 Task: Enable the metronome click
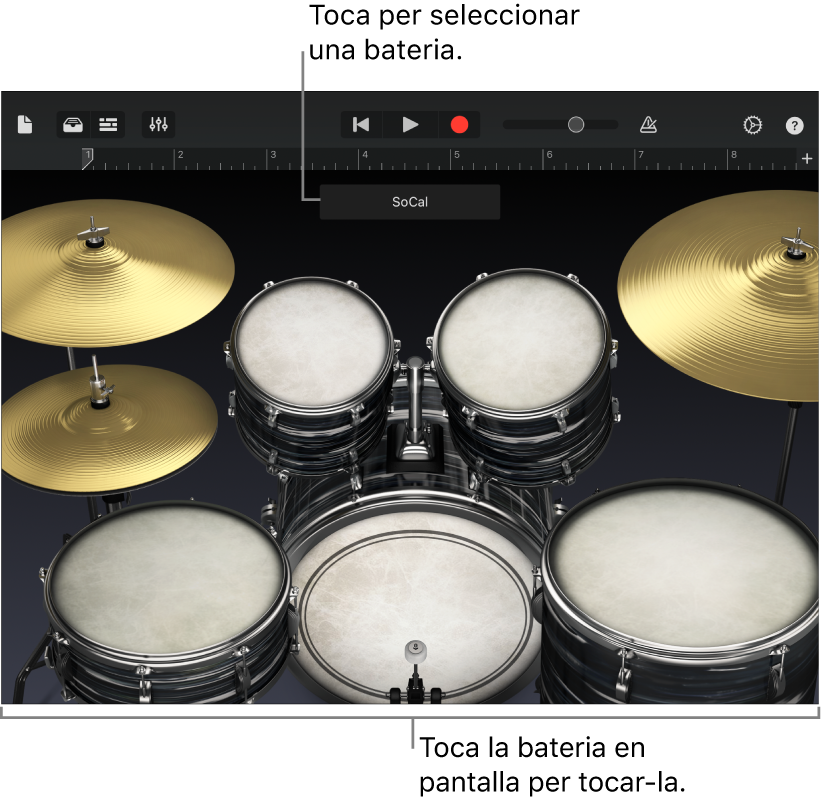[x=650, y=124]
